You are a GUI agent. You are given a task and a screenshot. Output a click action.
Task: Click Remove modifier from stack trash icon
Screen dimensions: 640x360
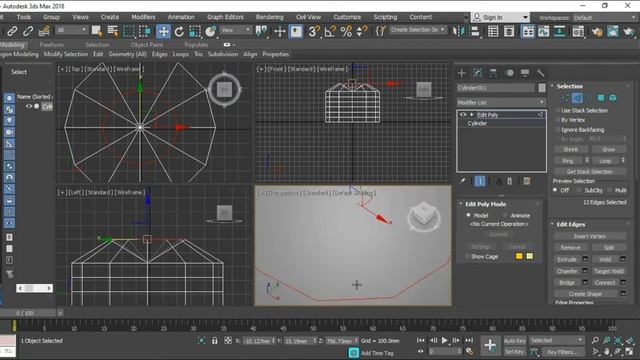click(509, 181)
